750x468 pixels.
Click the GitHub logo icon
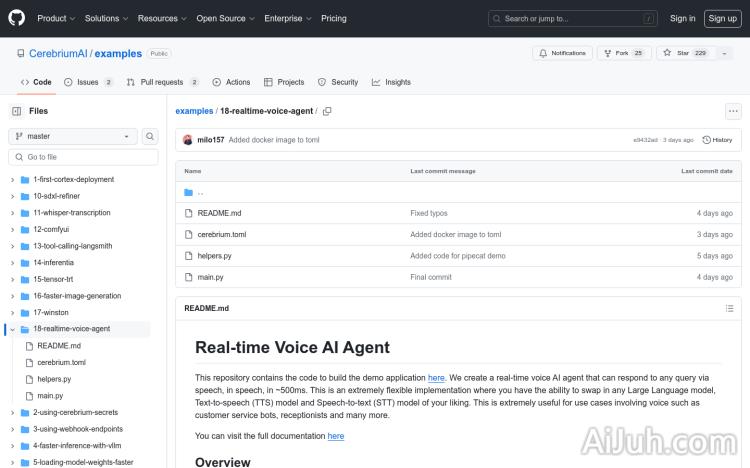(17, 18)
